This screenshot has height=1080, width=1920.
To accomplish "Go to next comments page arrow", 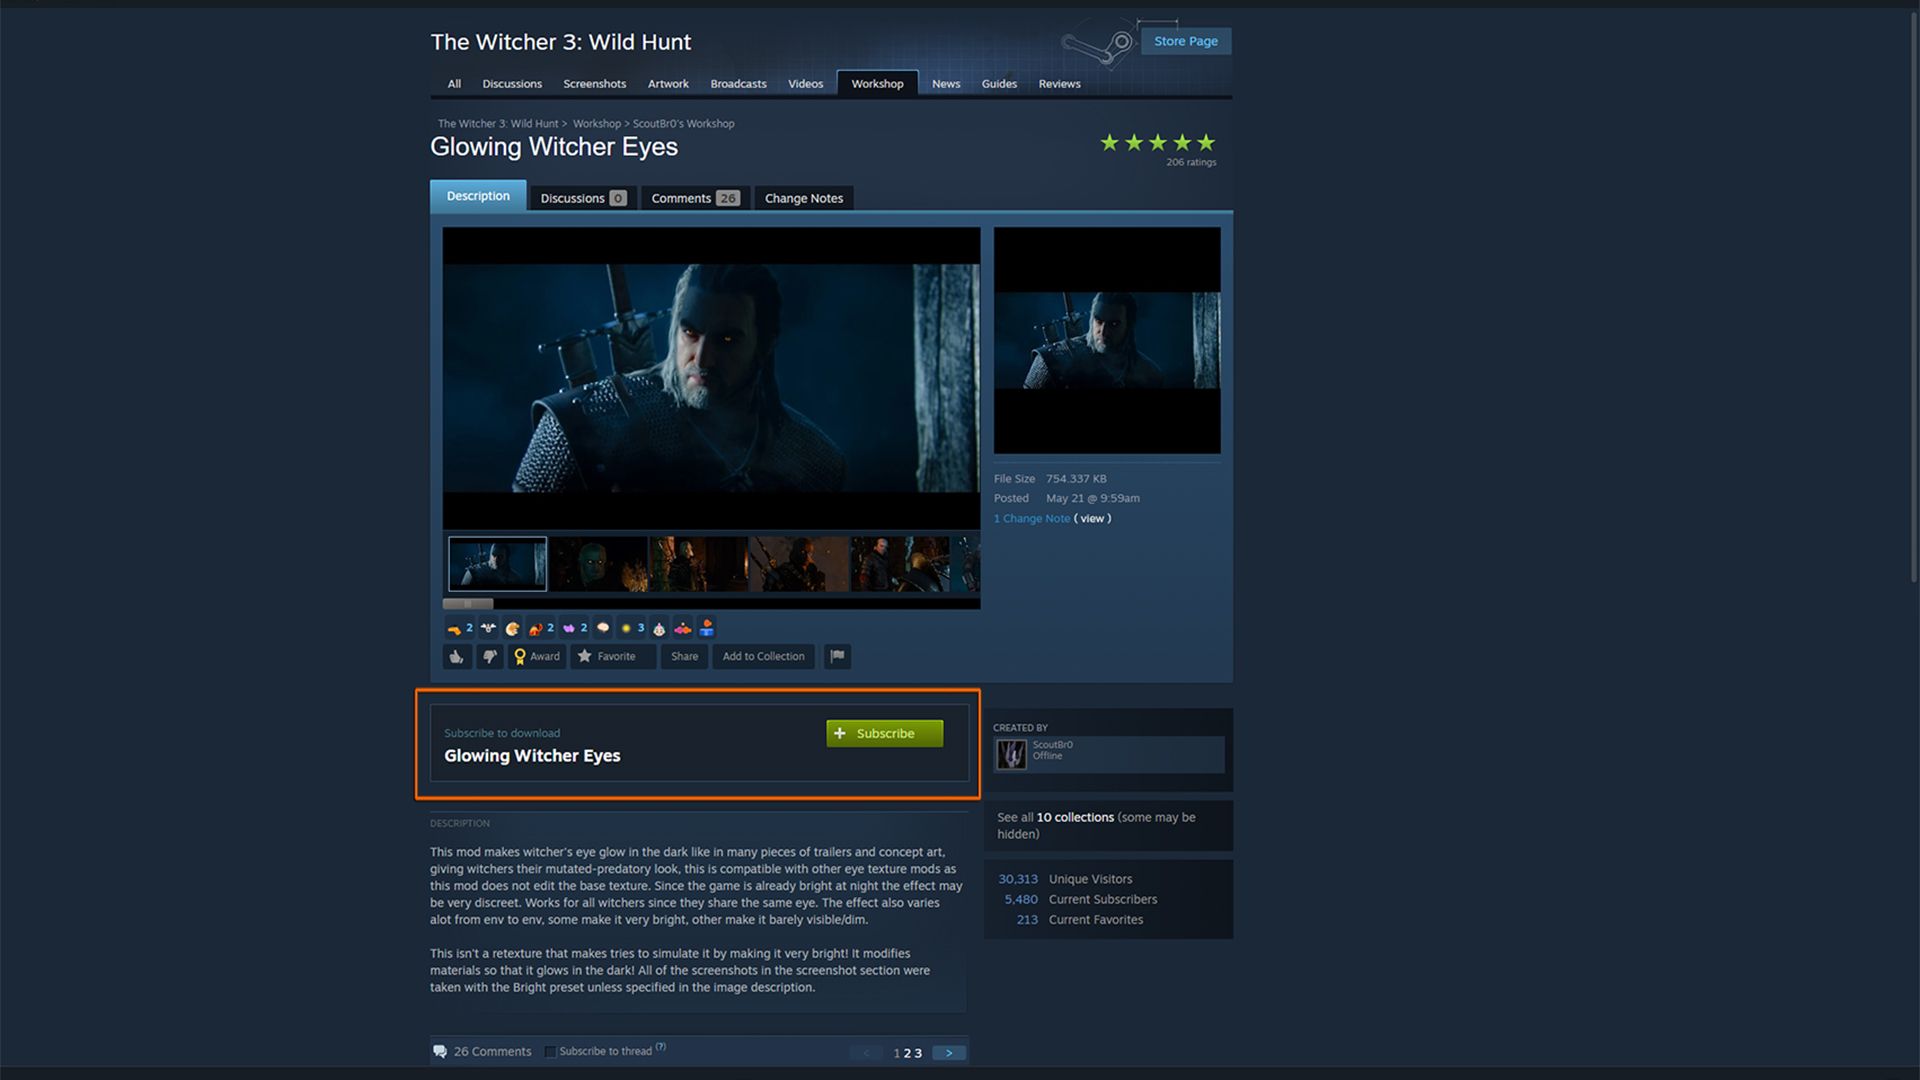I will tap(949, 1053).
